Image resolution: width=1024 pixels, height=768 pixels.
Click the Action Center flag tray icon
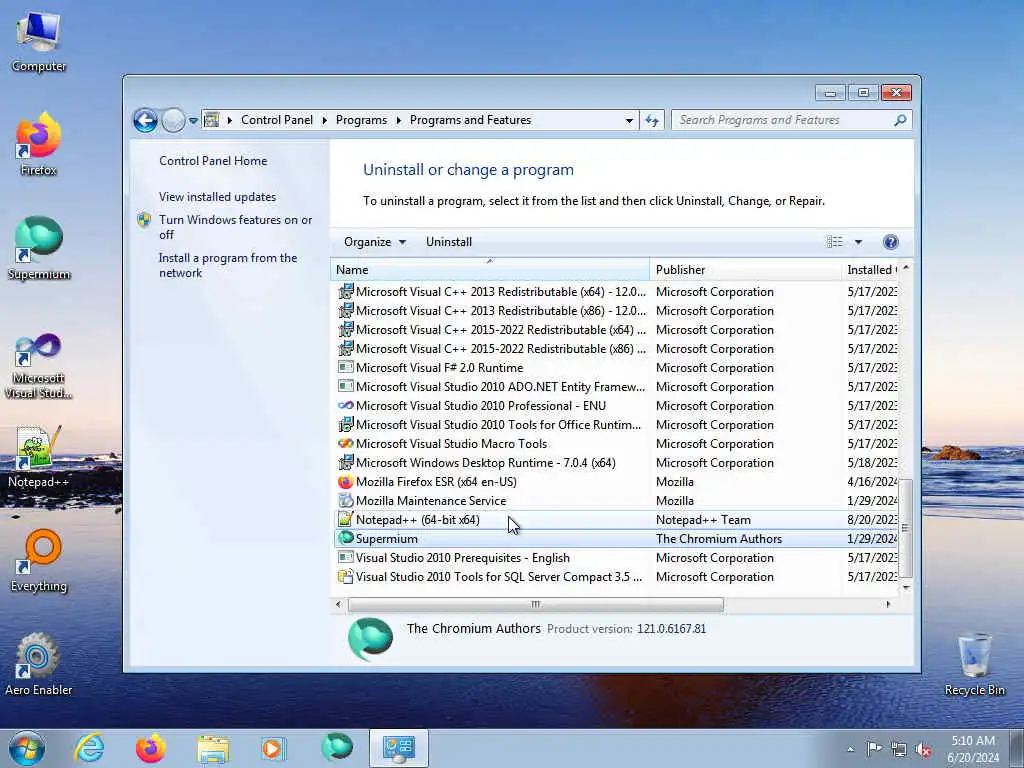(874, 748)
